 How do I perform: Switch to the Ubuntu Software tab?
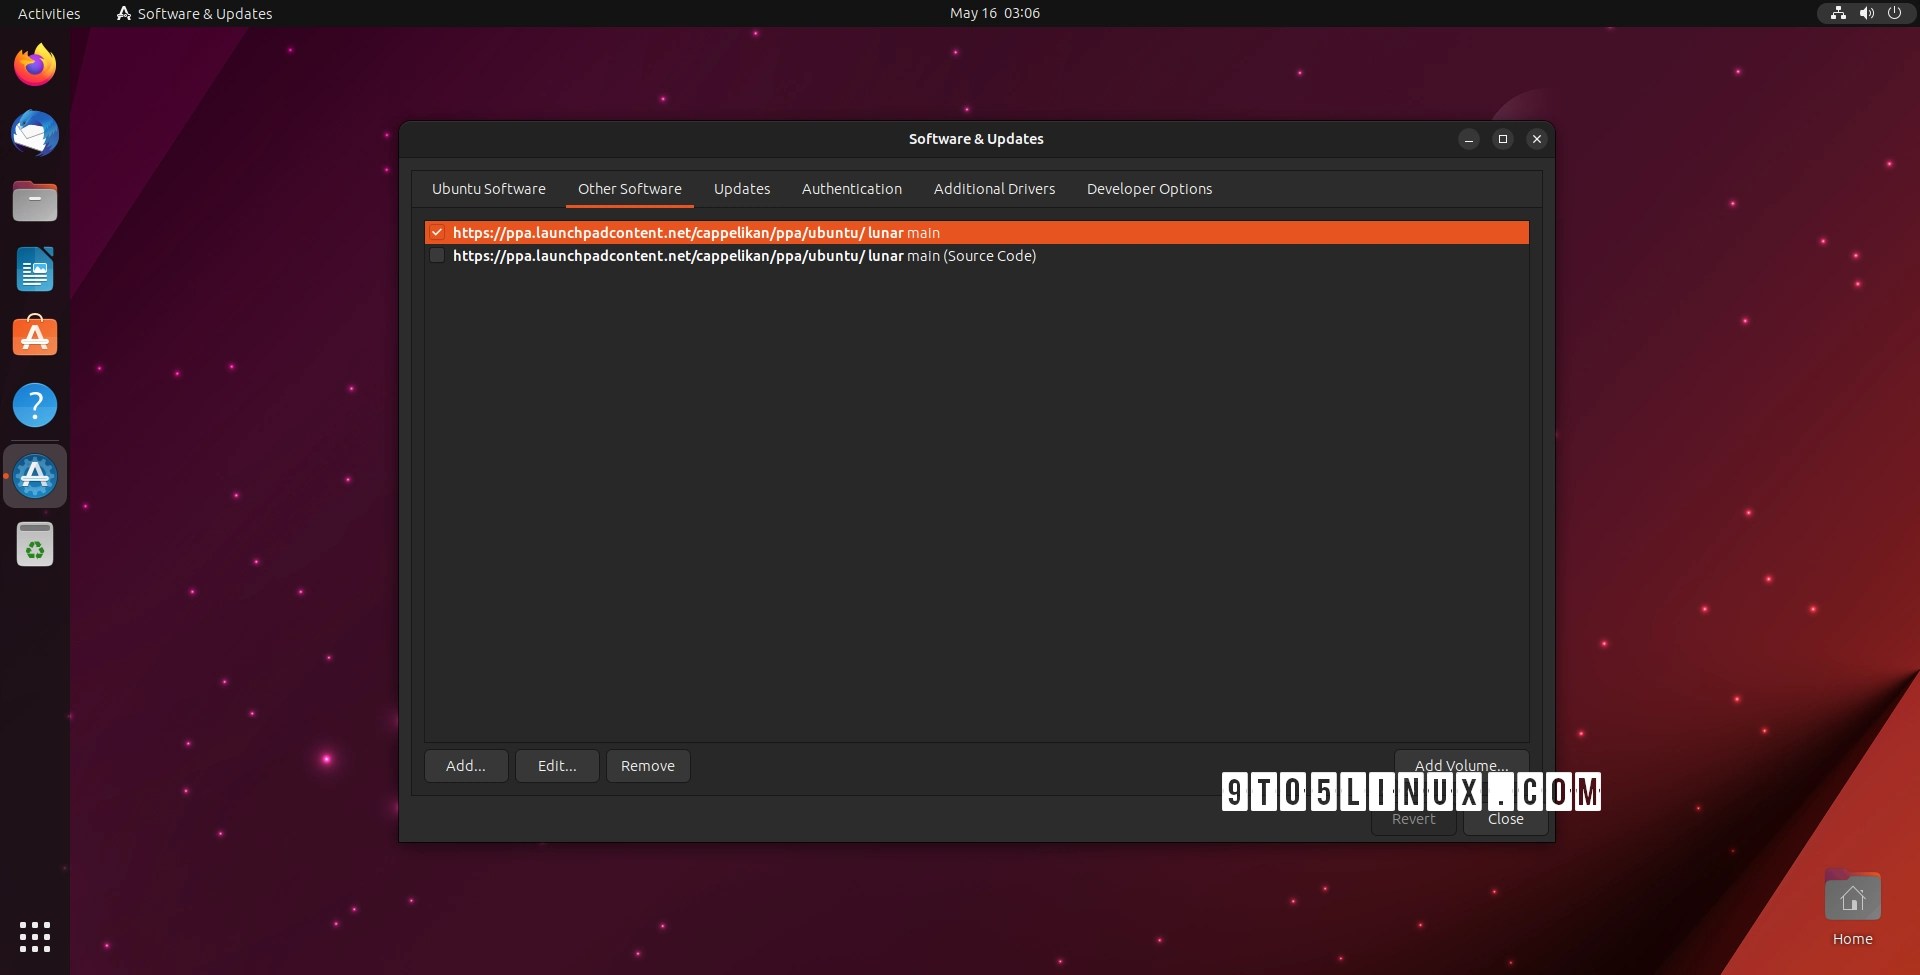click(x=489, y=189)
